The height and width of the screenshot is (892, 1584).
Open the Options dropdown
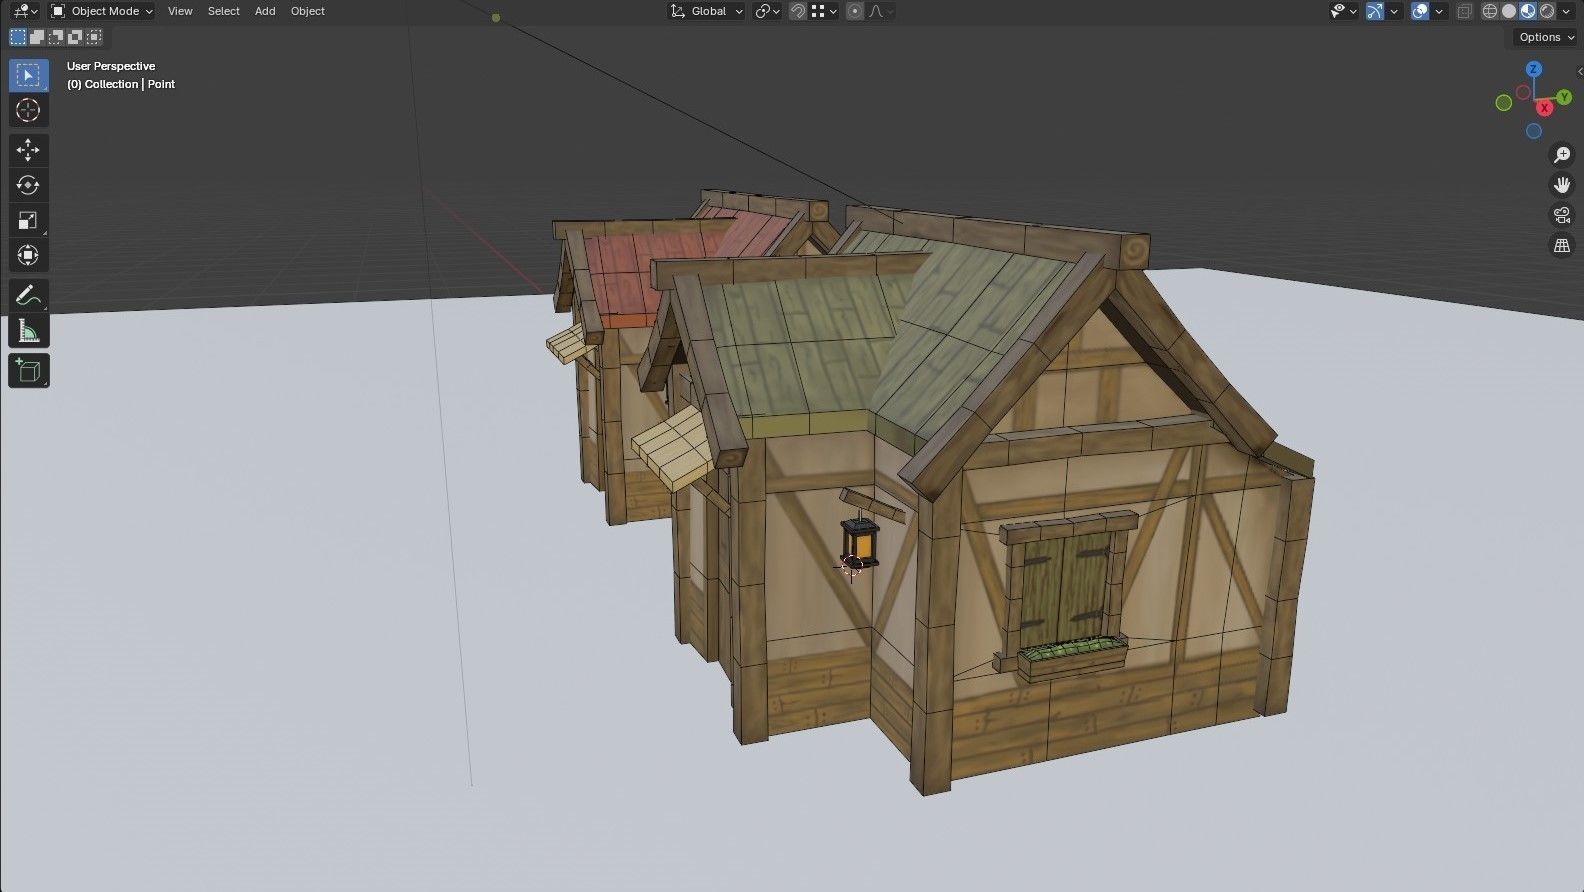pyautogui.click(x=1546, y=37)
